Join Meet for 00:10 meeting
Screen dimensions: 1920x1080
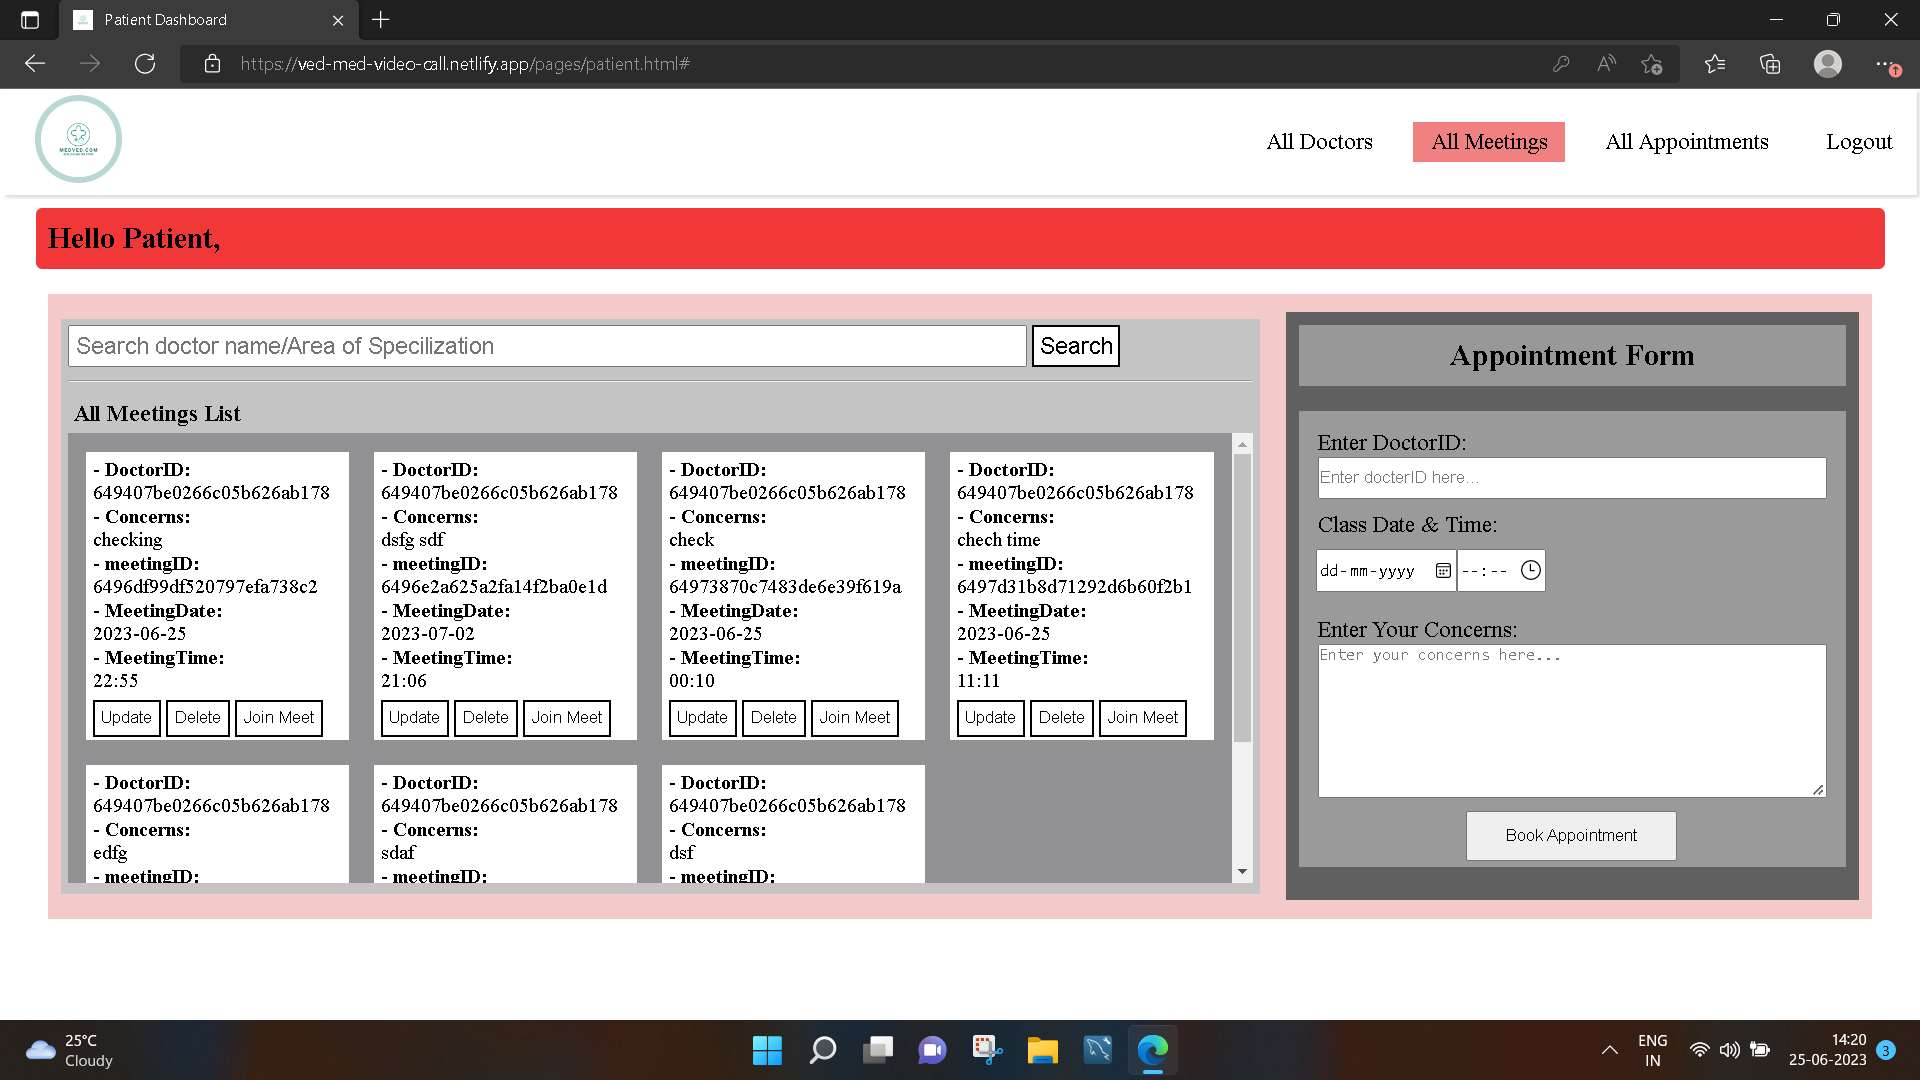tap(855, 718)
